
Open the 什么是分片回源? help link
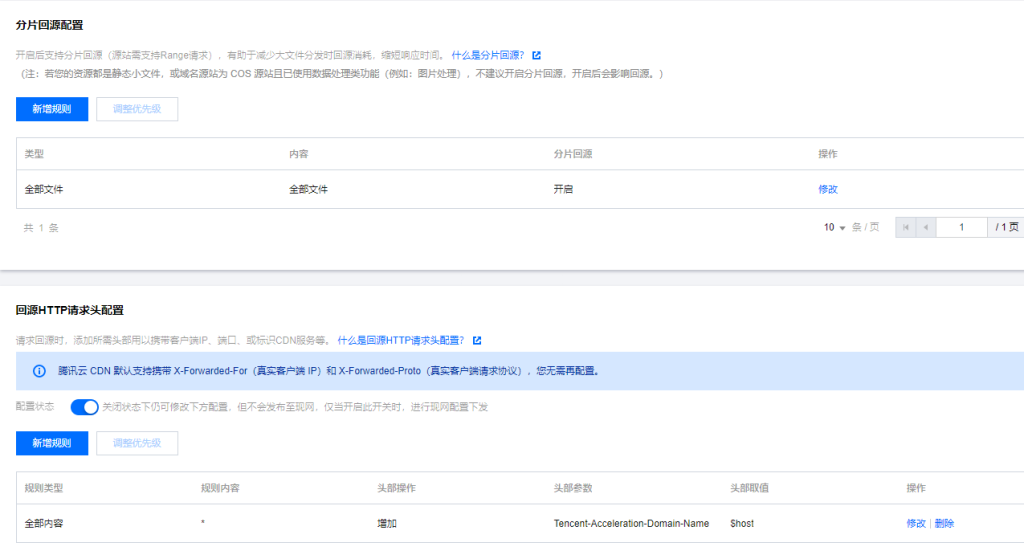488,56
